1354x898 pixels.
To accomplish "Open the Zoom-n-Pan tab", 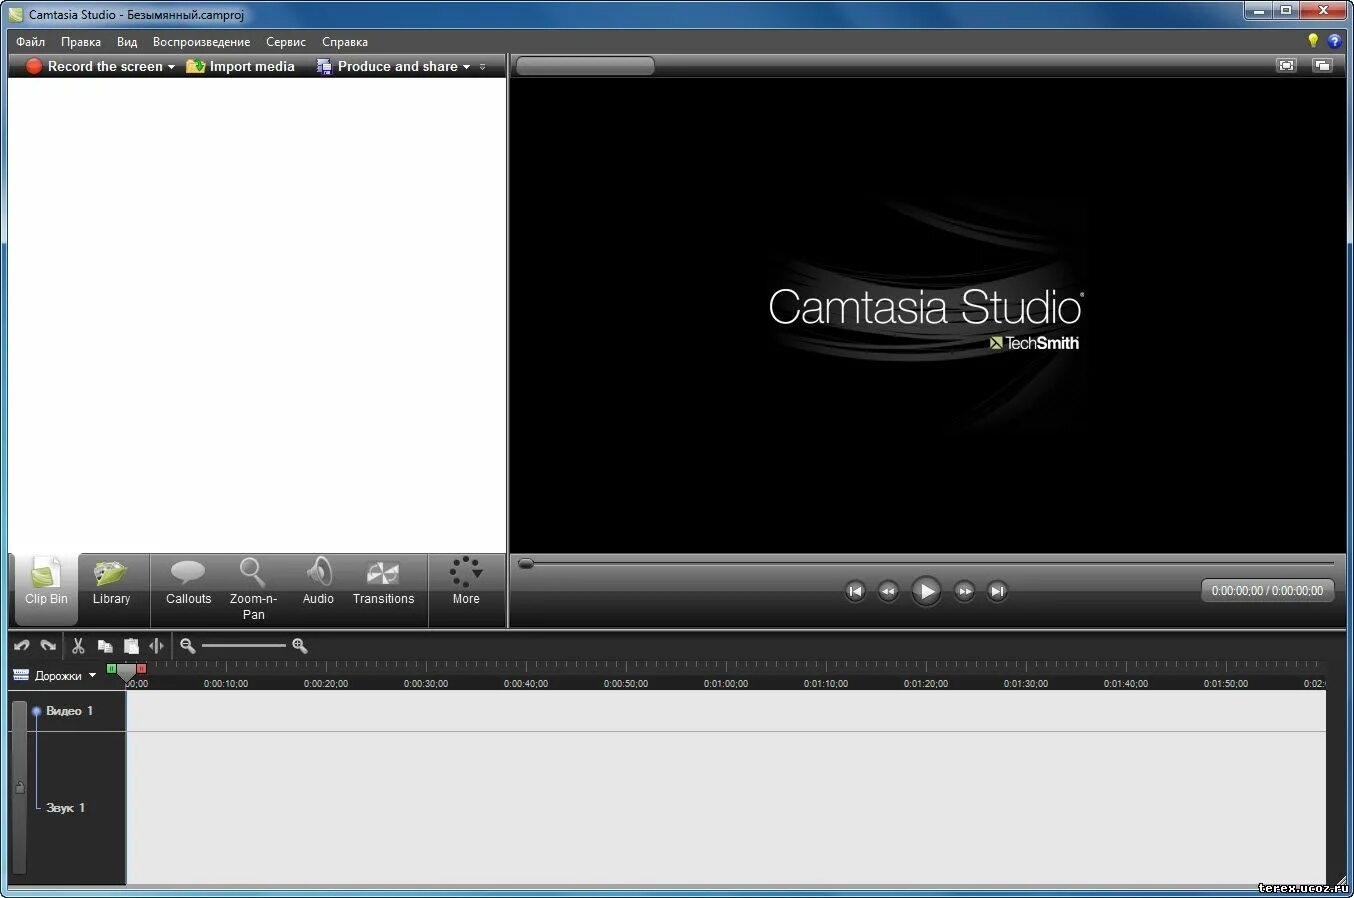I will [x=253, y=590].
